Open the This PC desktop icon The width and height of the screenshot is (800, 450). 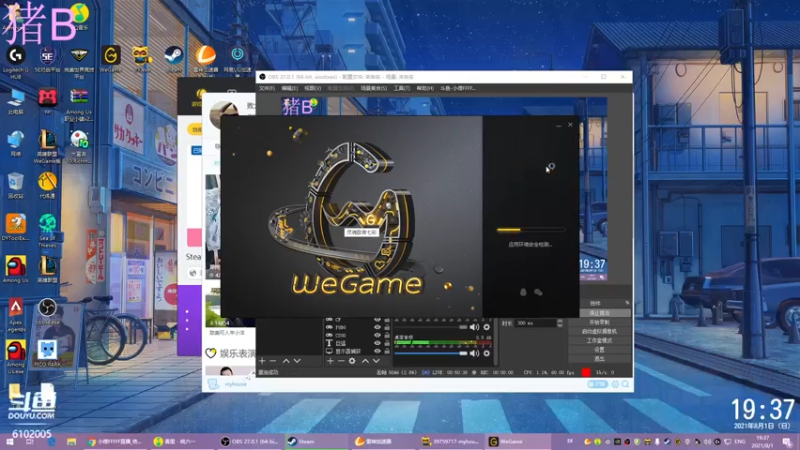tap(16, 101)
